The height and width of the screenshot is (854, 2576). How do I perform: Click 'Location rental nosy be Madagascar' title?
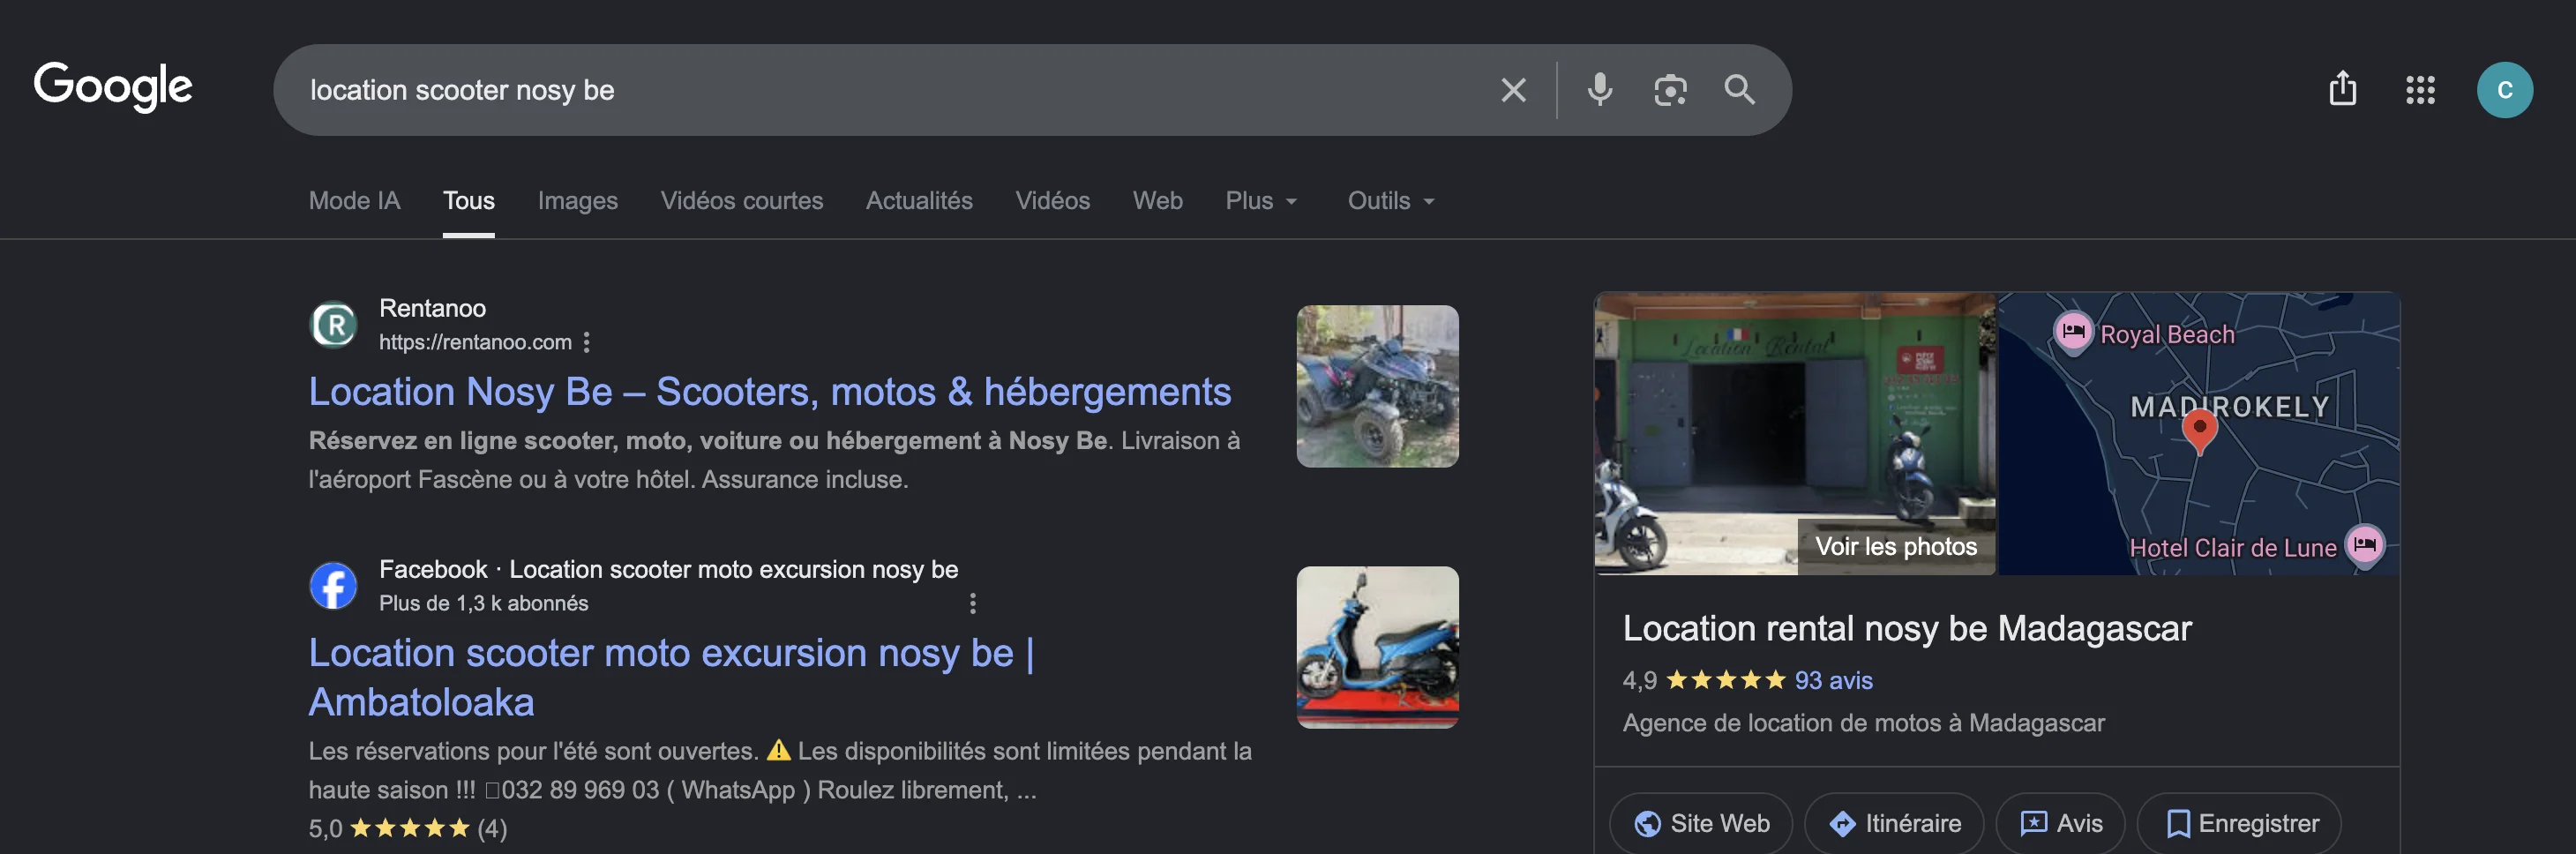(x=1906, y=628)
